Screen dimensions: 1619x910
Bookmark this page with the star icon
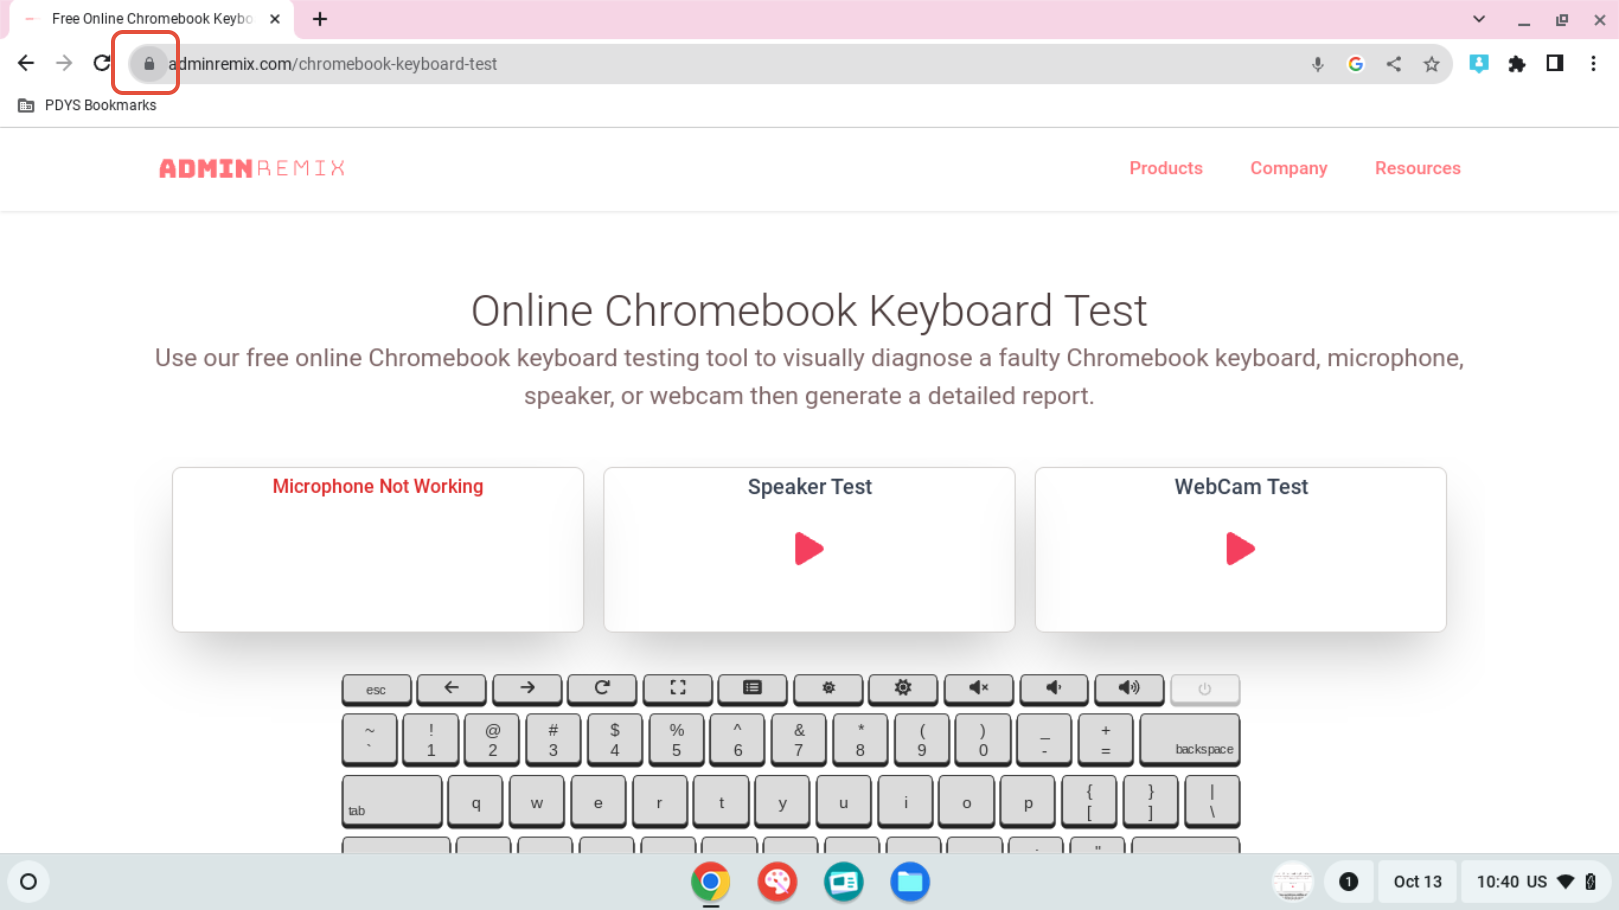click(x=1432, y=64)
